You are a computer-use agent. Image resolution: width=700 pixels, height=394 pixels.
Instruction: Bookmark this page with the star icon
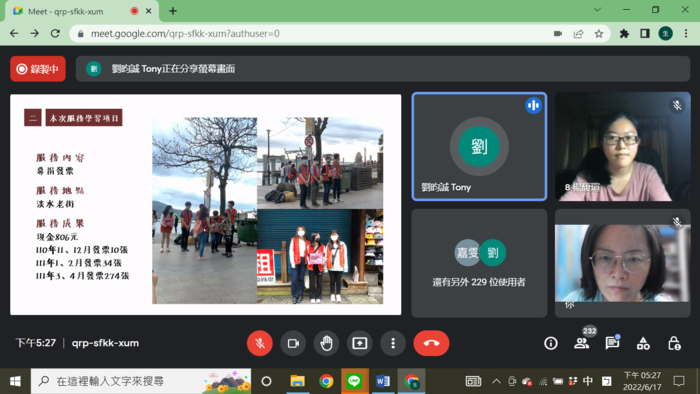[599, 33]
